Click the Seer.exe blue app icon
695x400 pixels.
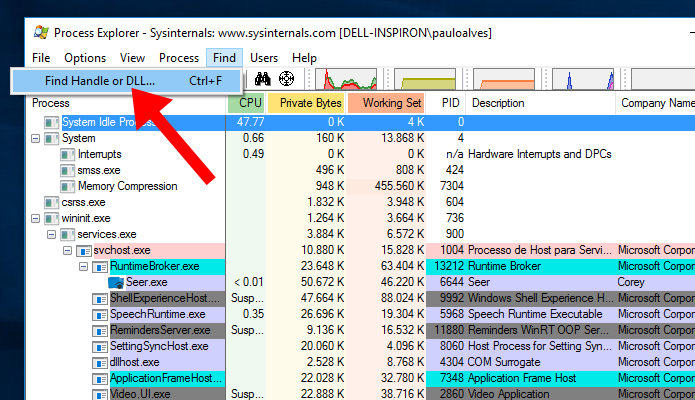(116, 282)
